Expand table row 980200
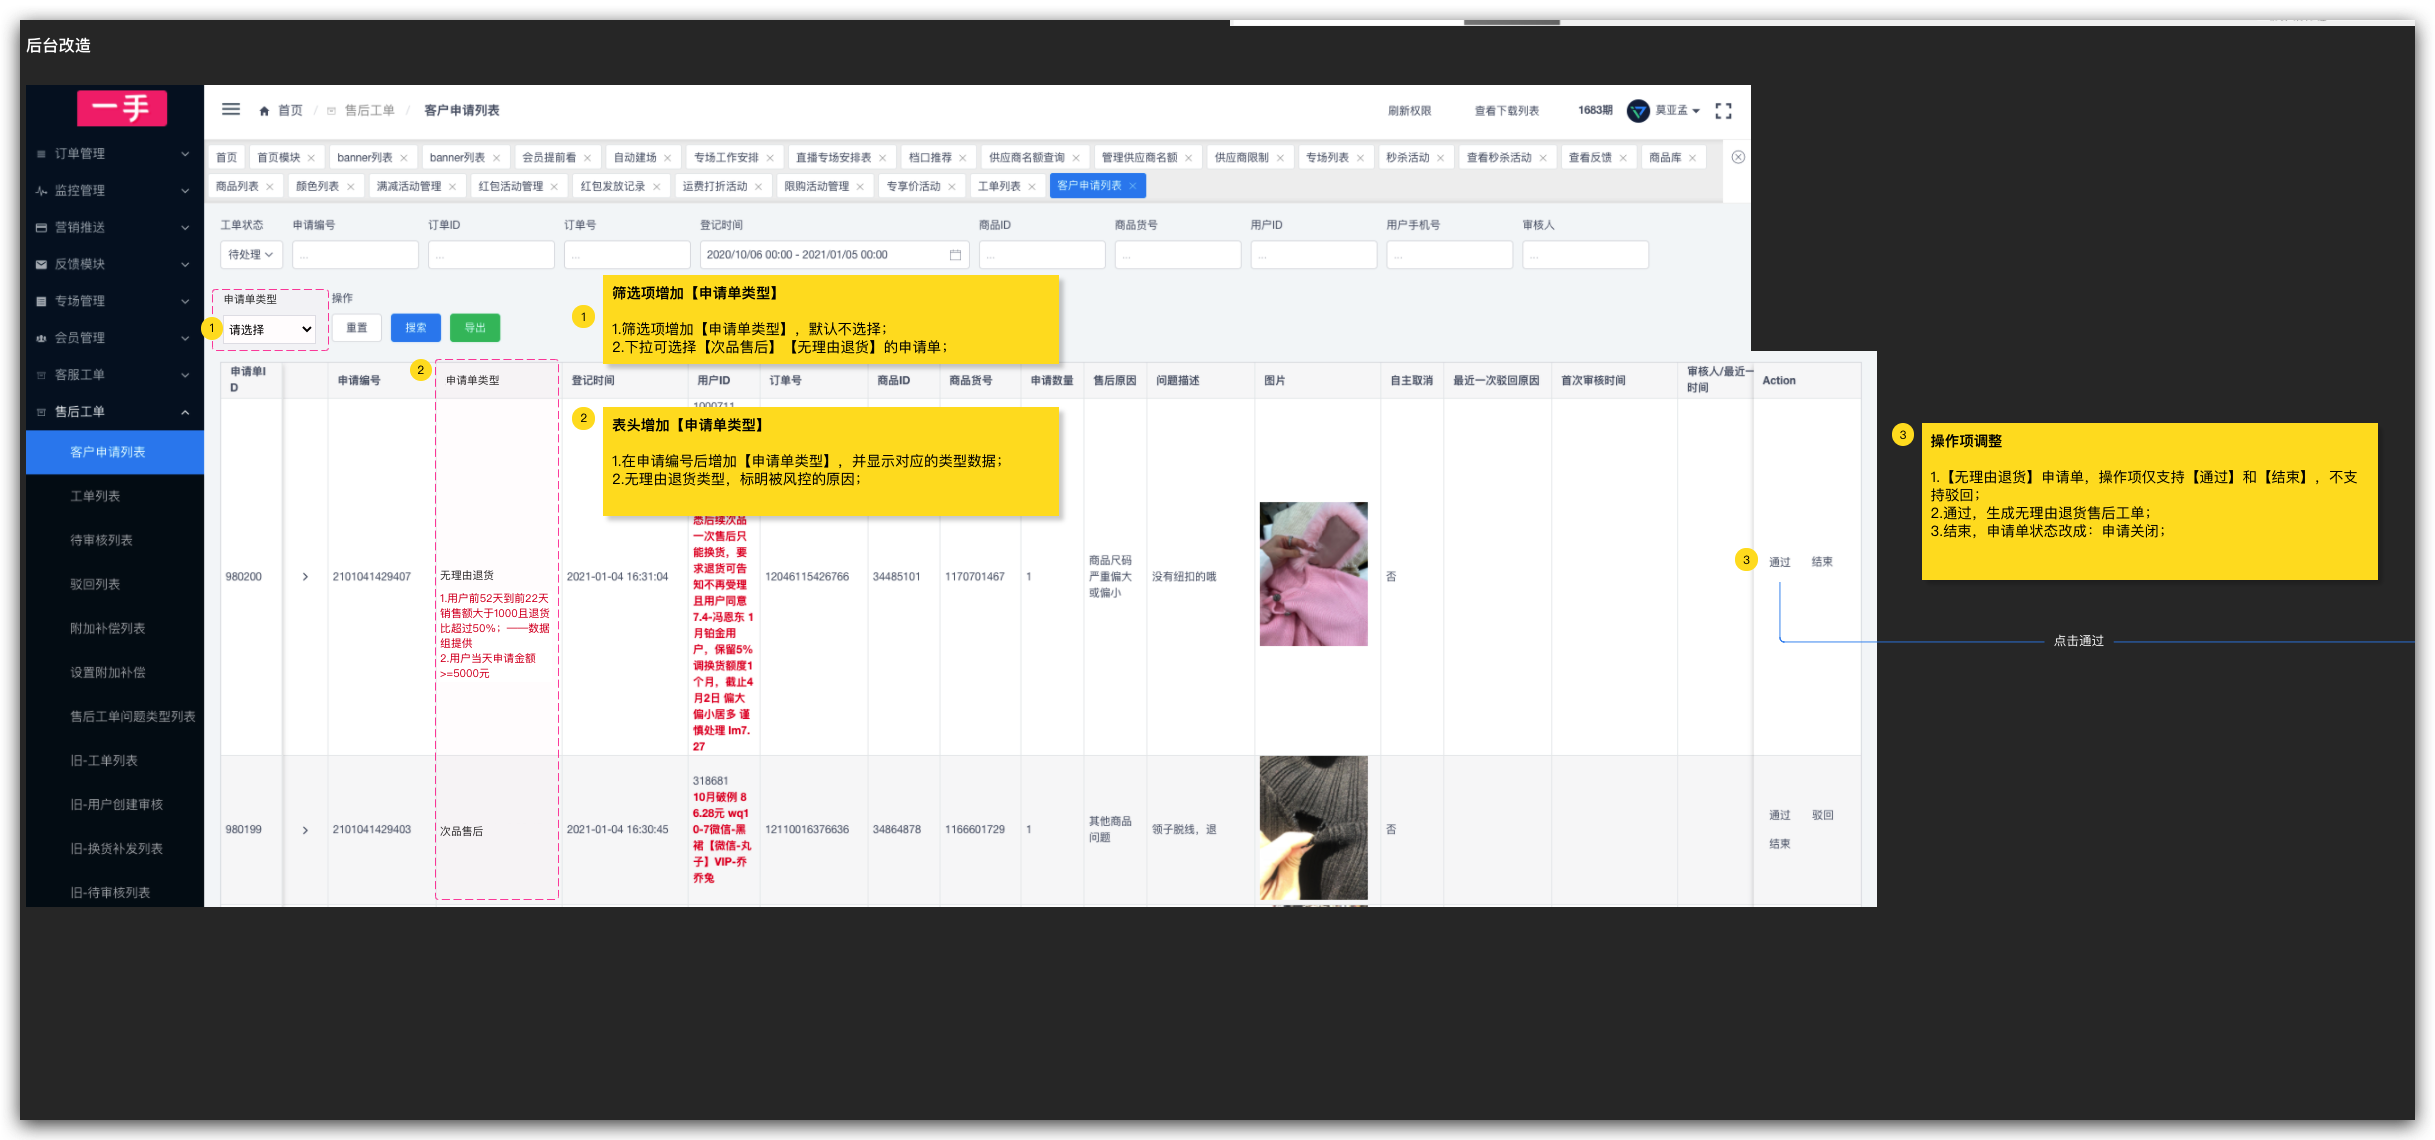 click(305, 577)
